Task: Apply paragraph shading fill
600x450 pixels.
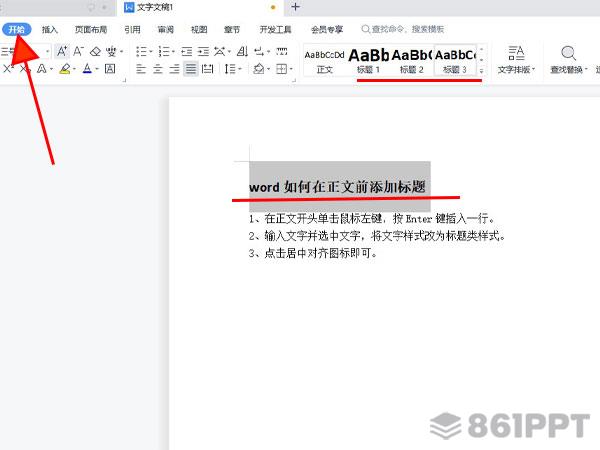Action: click(259, 69)
